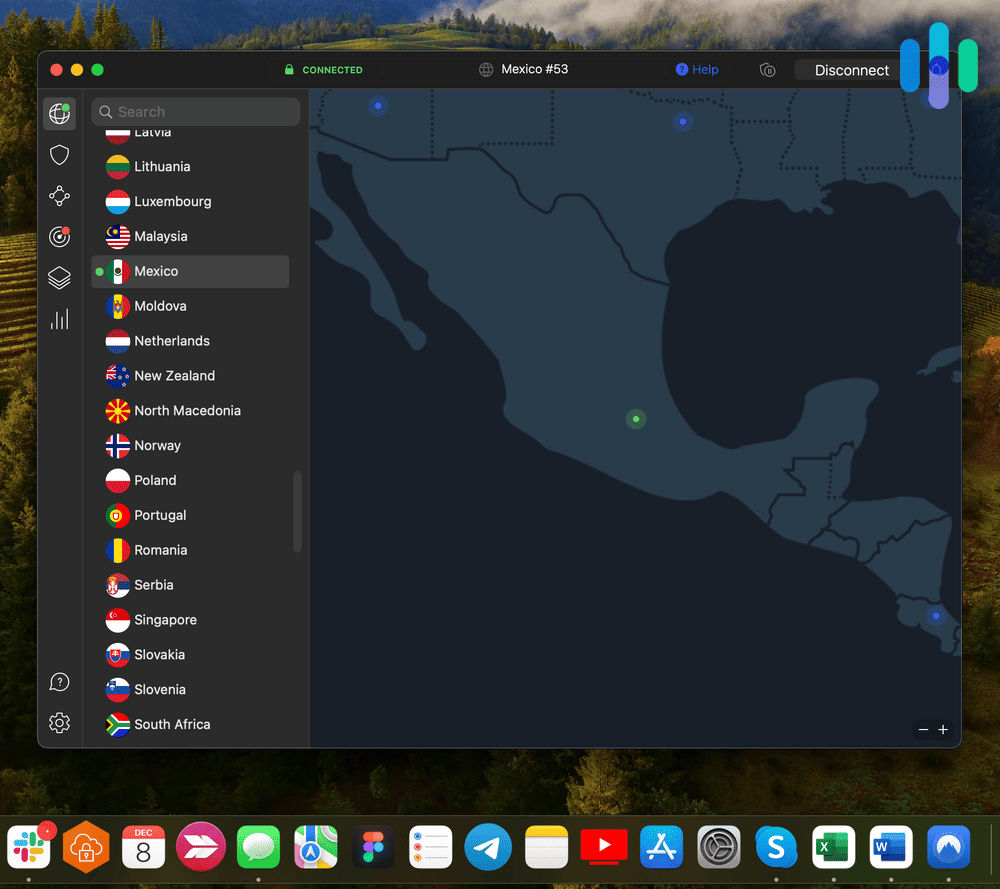This screenshot has width=1000, height=889.
Task: Pause the VPN using the pause shield icon
Action: coord(767,70)
